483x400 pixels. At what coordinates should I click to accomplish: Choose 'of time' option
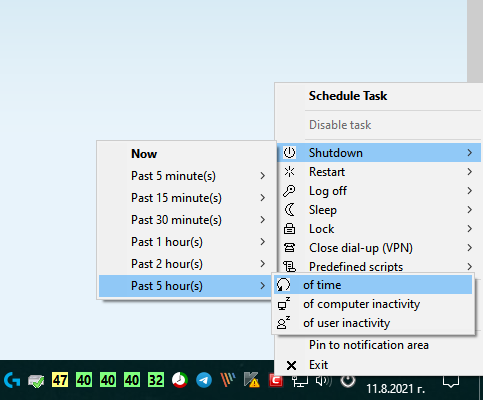[373, 285]
